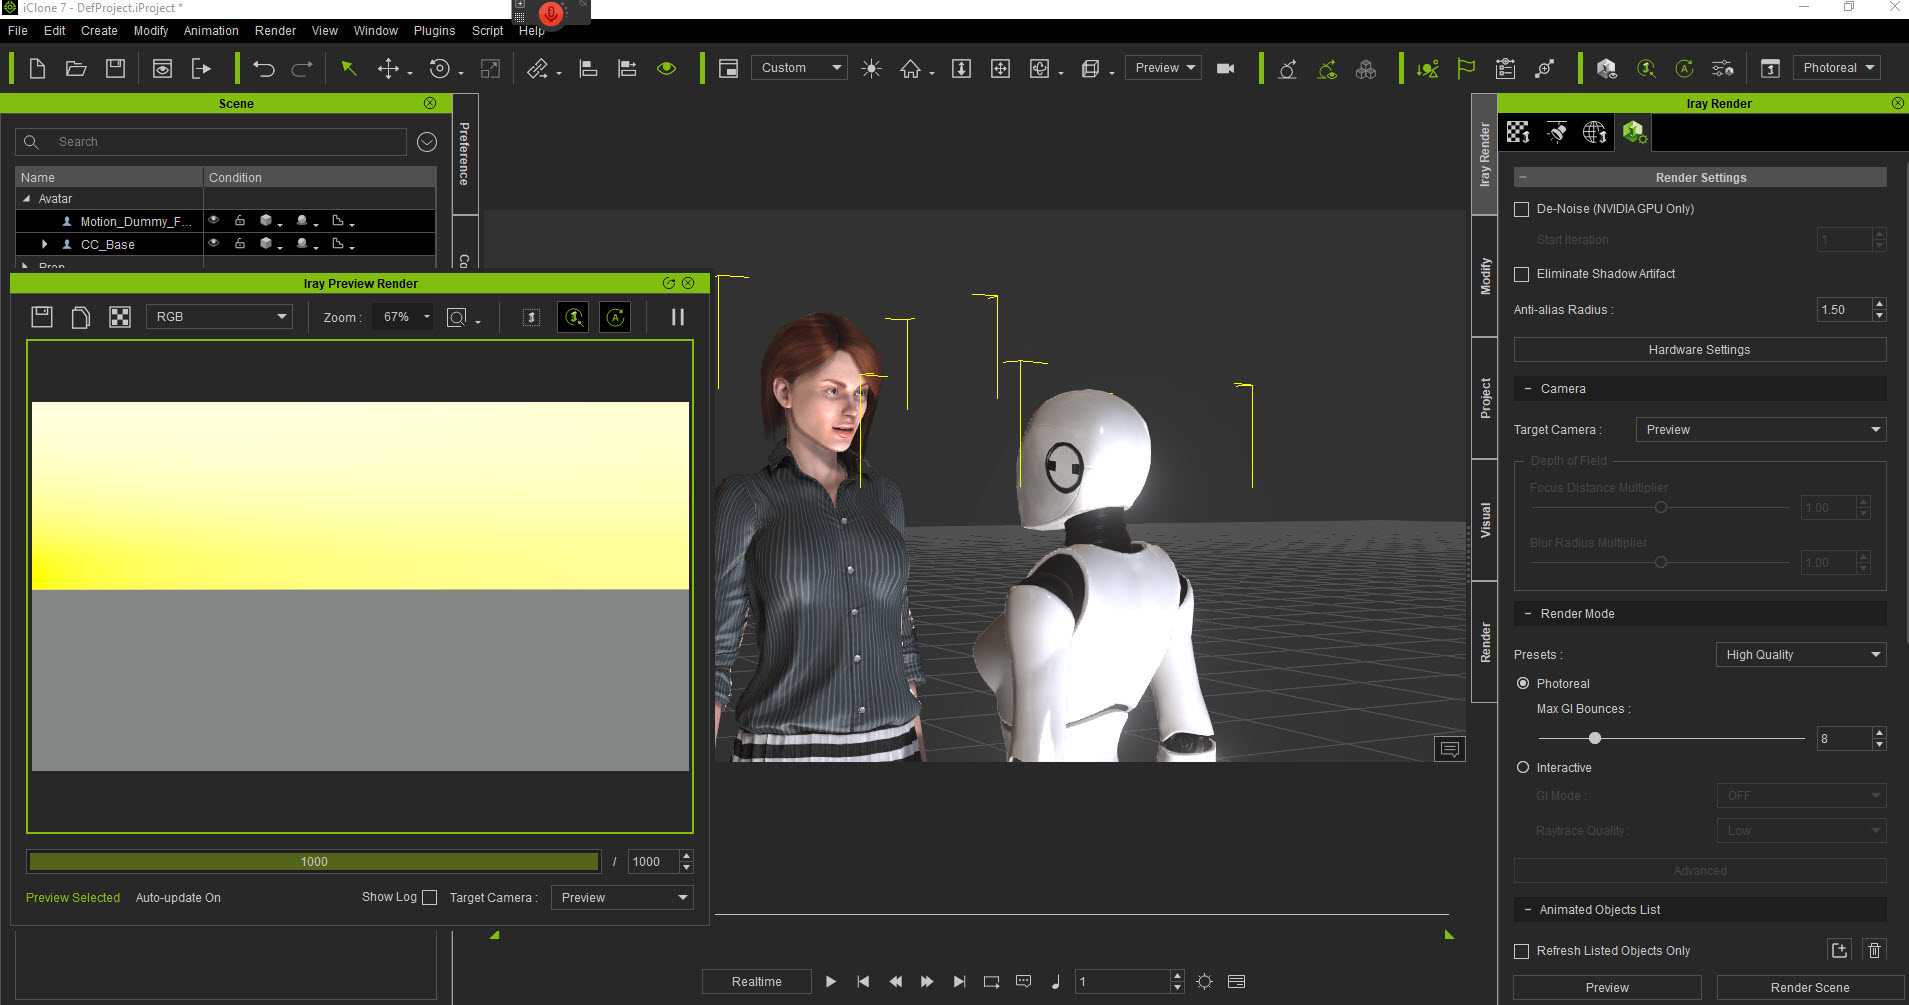Click Auto-update On
1909x1005 pixels.
(178, 898)
